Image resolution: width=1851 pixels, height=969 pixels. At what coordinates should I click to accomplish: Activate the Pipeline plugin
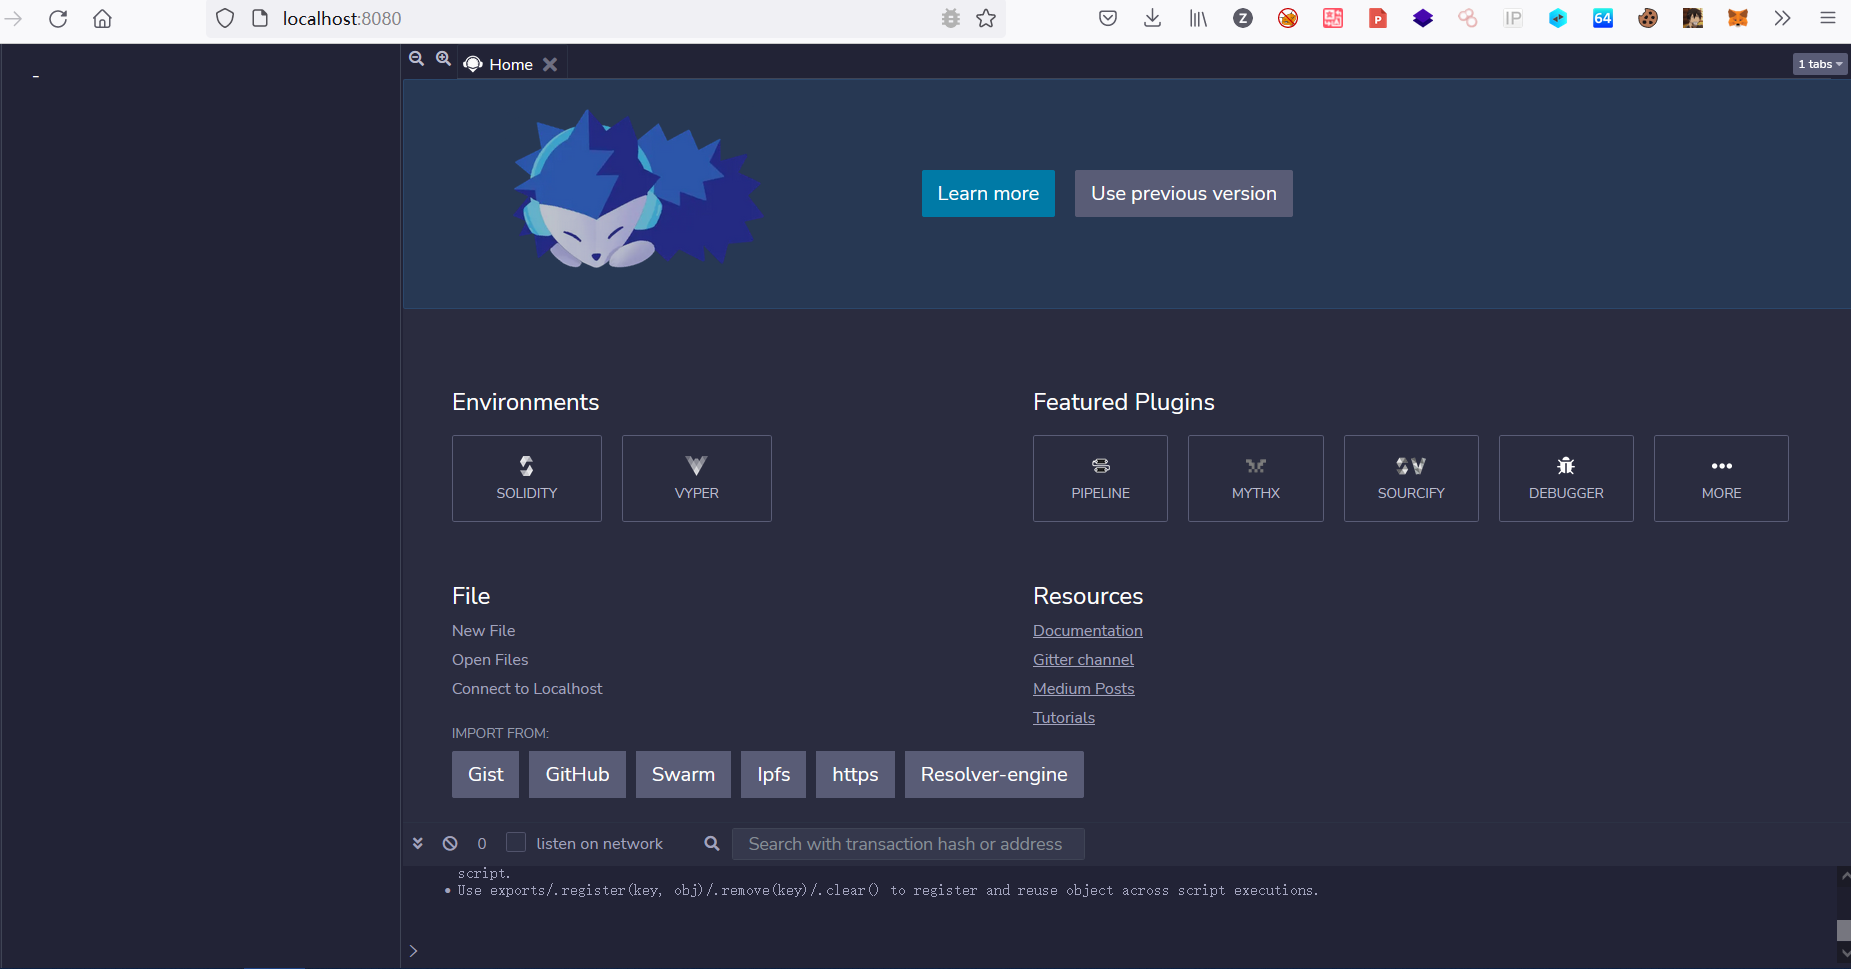(x=1100, y=478)
